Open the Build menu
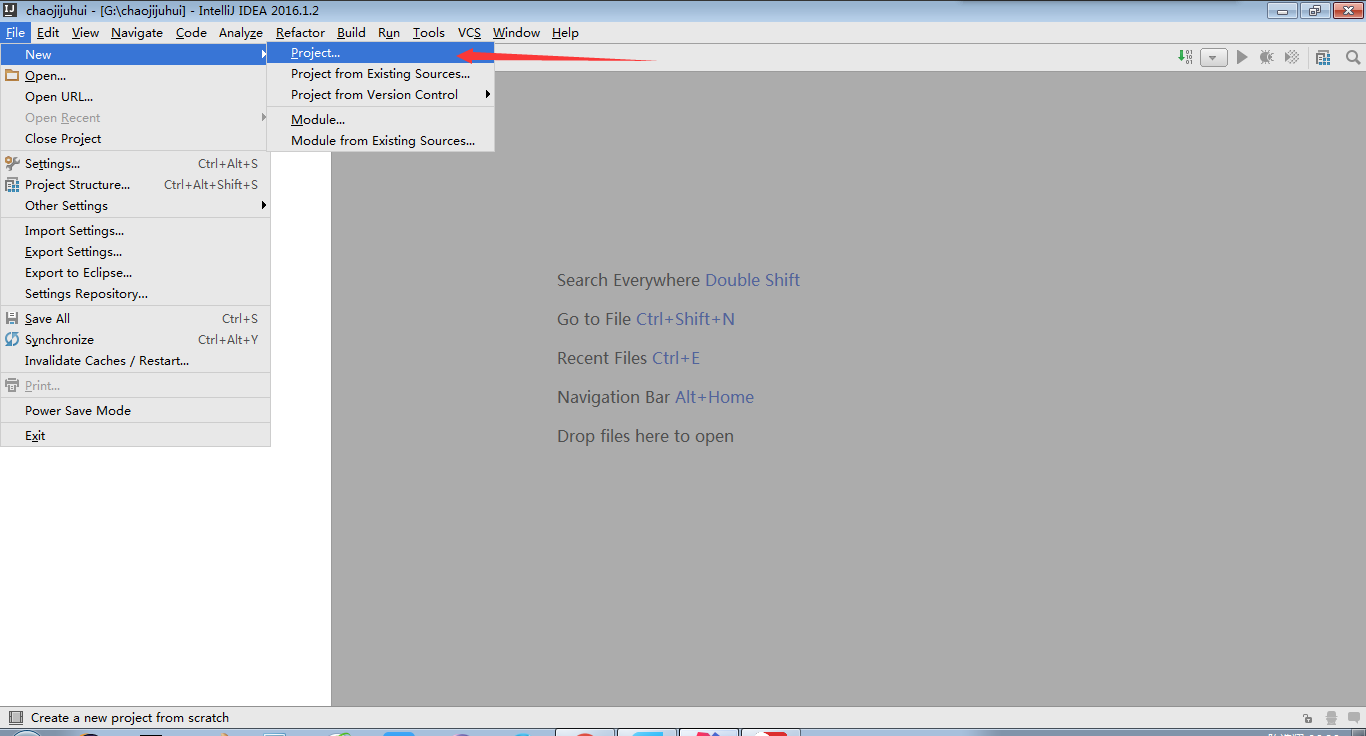This screenshot has height=736, width=1366. coord(351,33)
